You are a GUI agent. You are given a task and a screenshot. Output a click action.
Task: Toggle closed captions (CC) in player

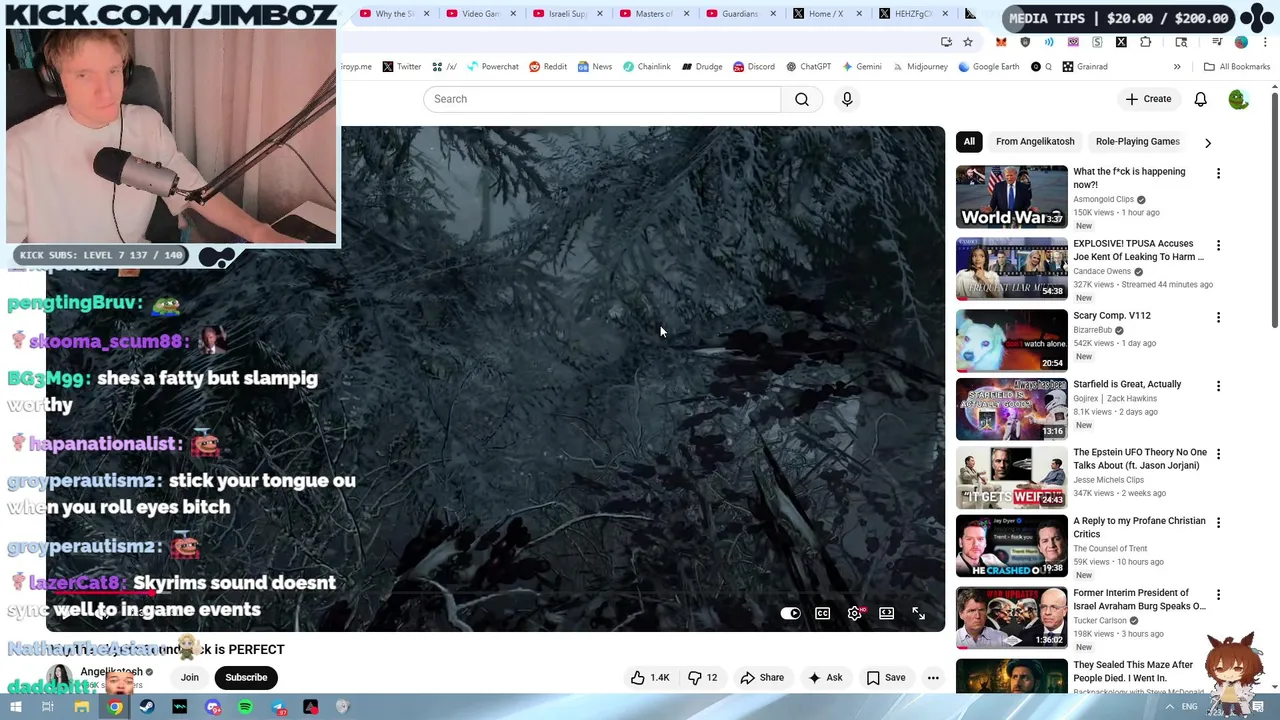pos(822,613)
